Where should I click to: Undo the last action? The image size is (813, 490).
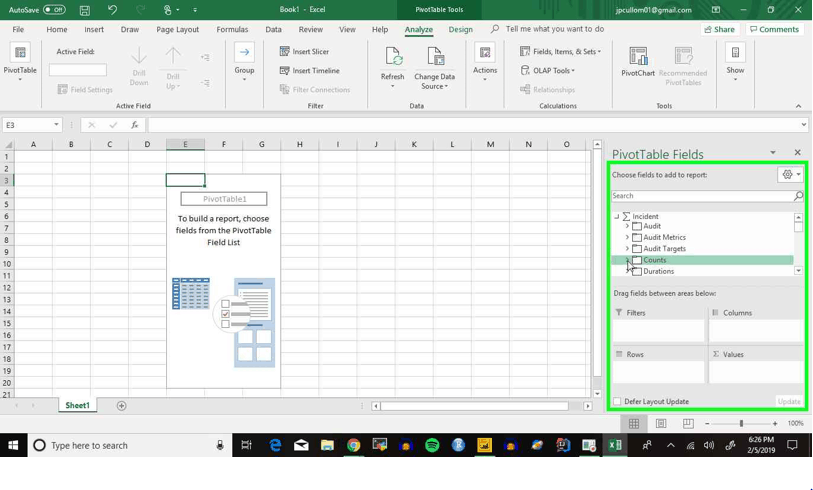[x=112, y=10]
